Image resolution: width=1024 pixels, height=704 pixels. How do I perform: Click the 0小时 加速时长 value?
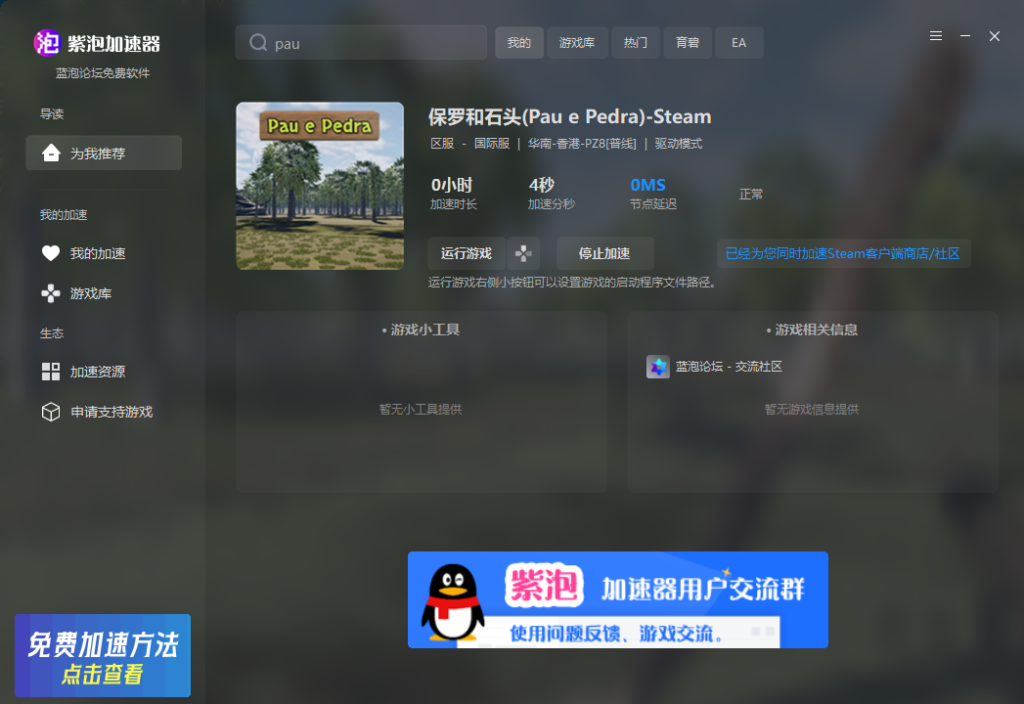click(451, 185)
